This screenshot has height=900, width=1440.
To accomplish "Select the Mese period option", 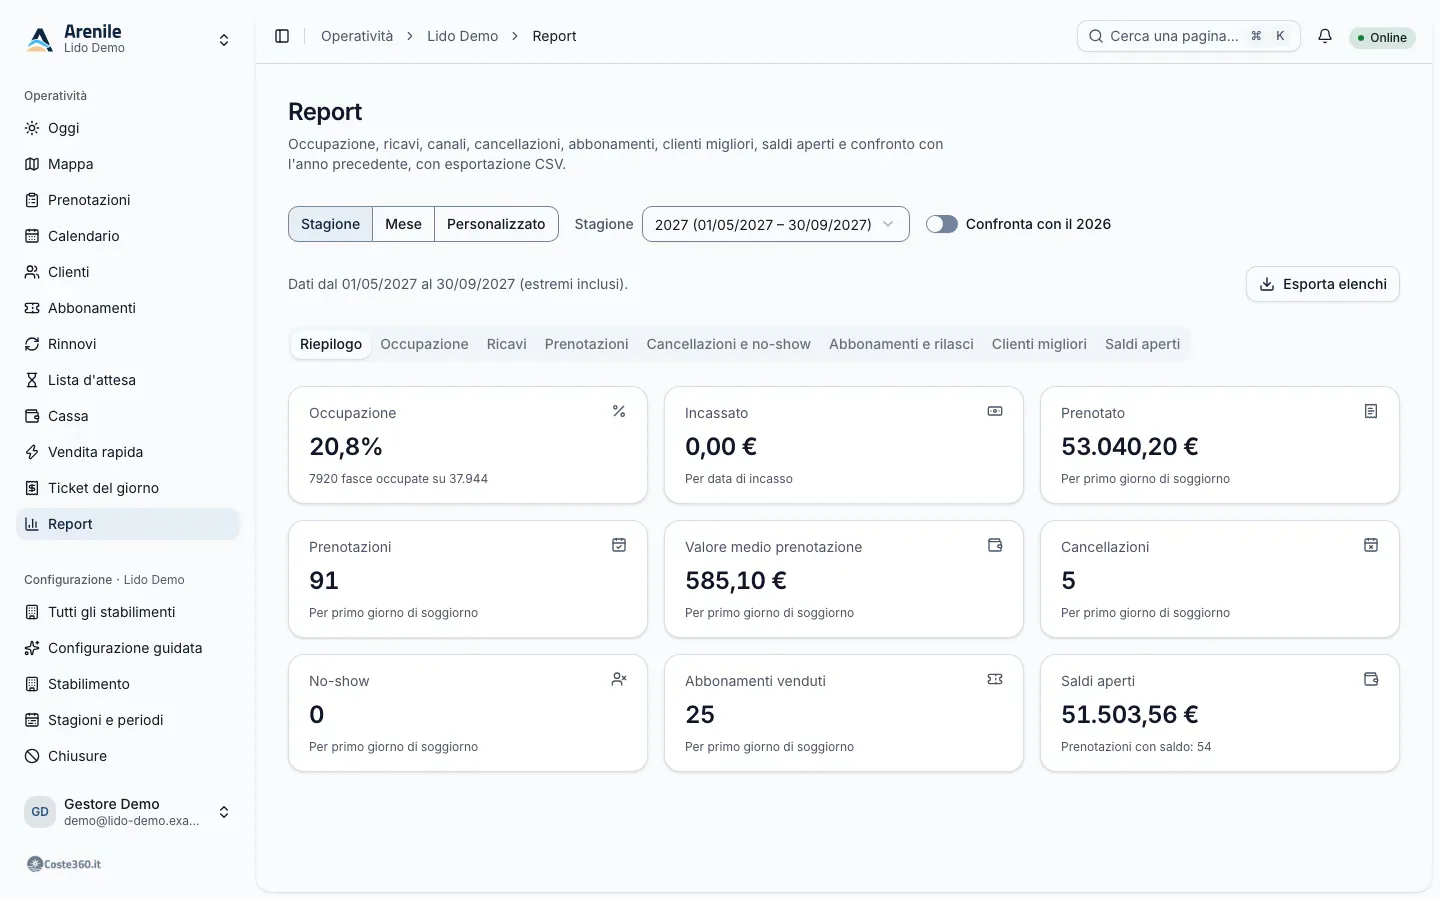I will pyautogui.click(x=403, y=224).
